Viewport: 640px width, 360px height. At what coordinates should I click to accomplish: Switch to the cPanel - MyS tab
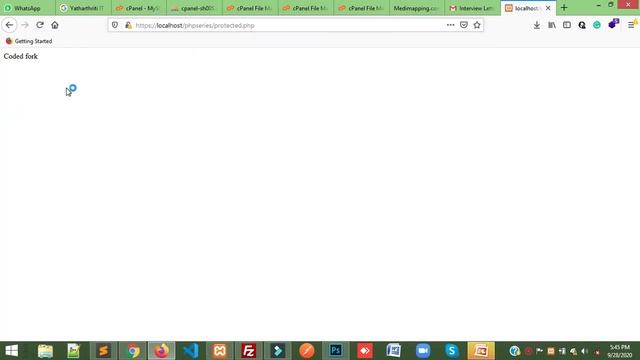(139, 8)
